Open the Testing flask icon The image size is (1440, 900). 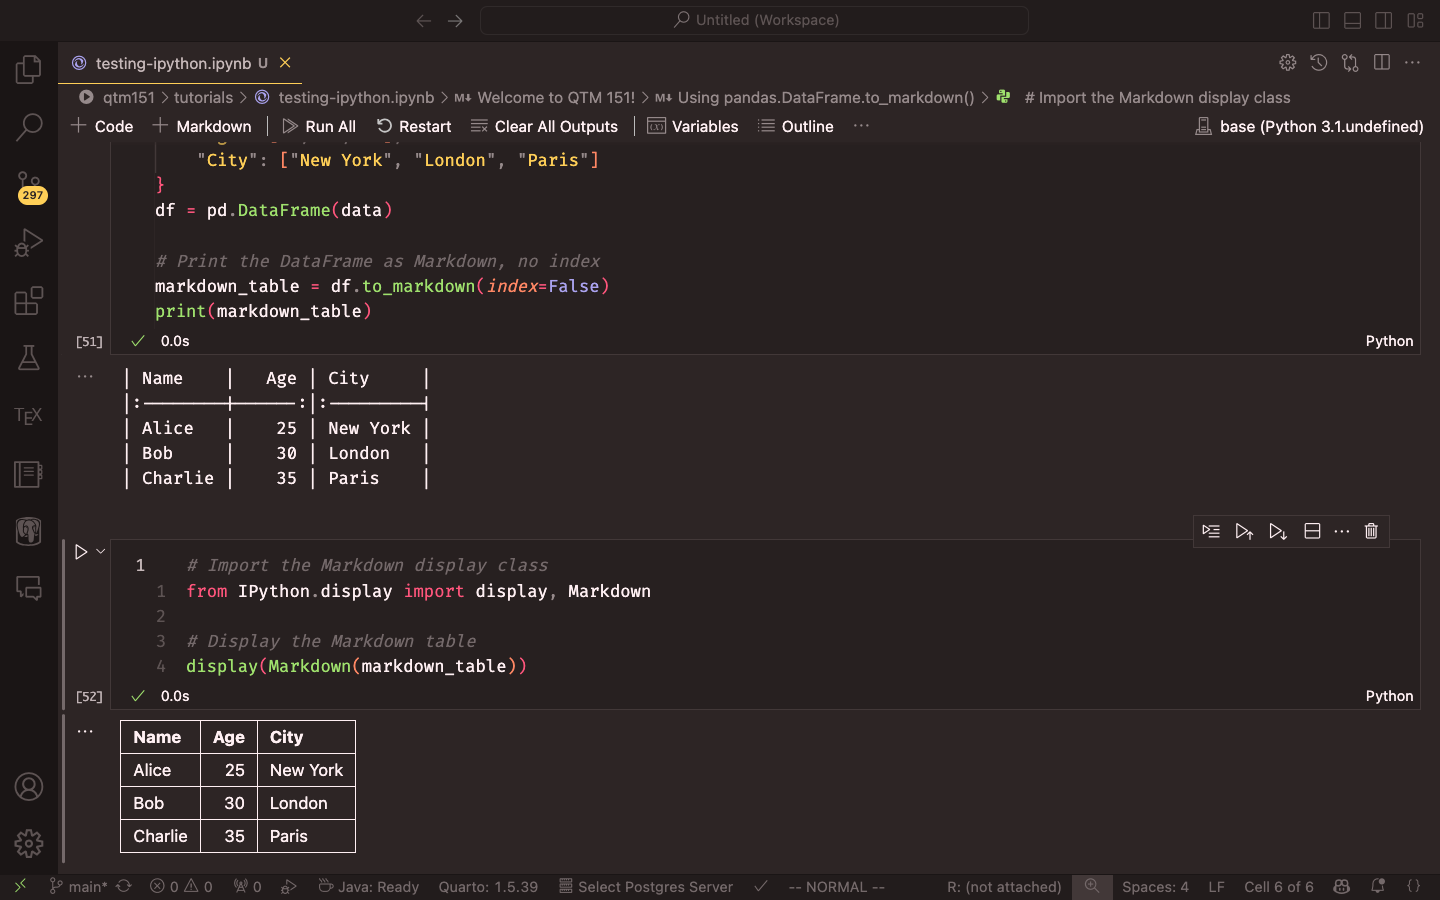coord(29,358)
